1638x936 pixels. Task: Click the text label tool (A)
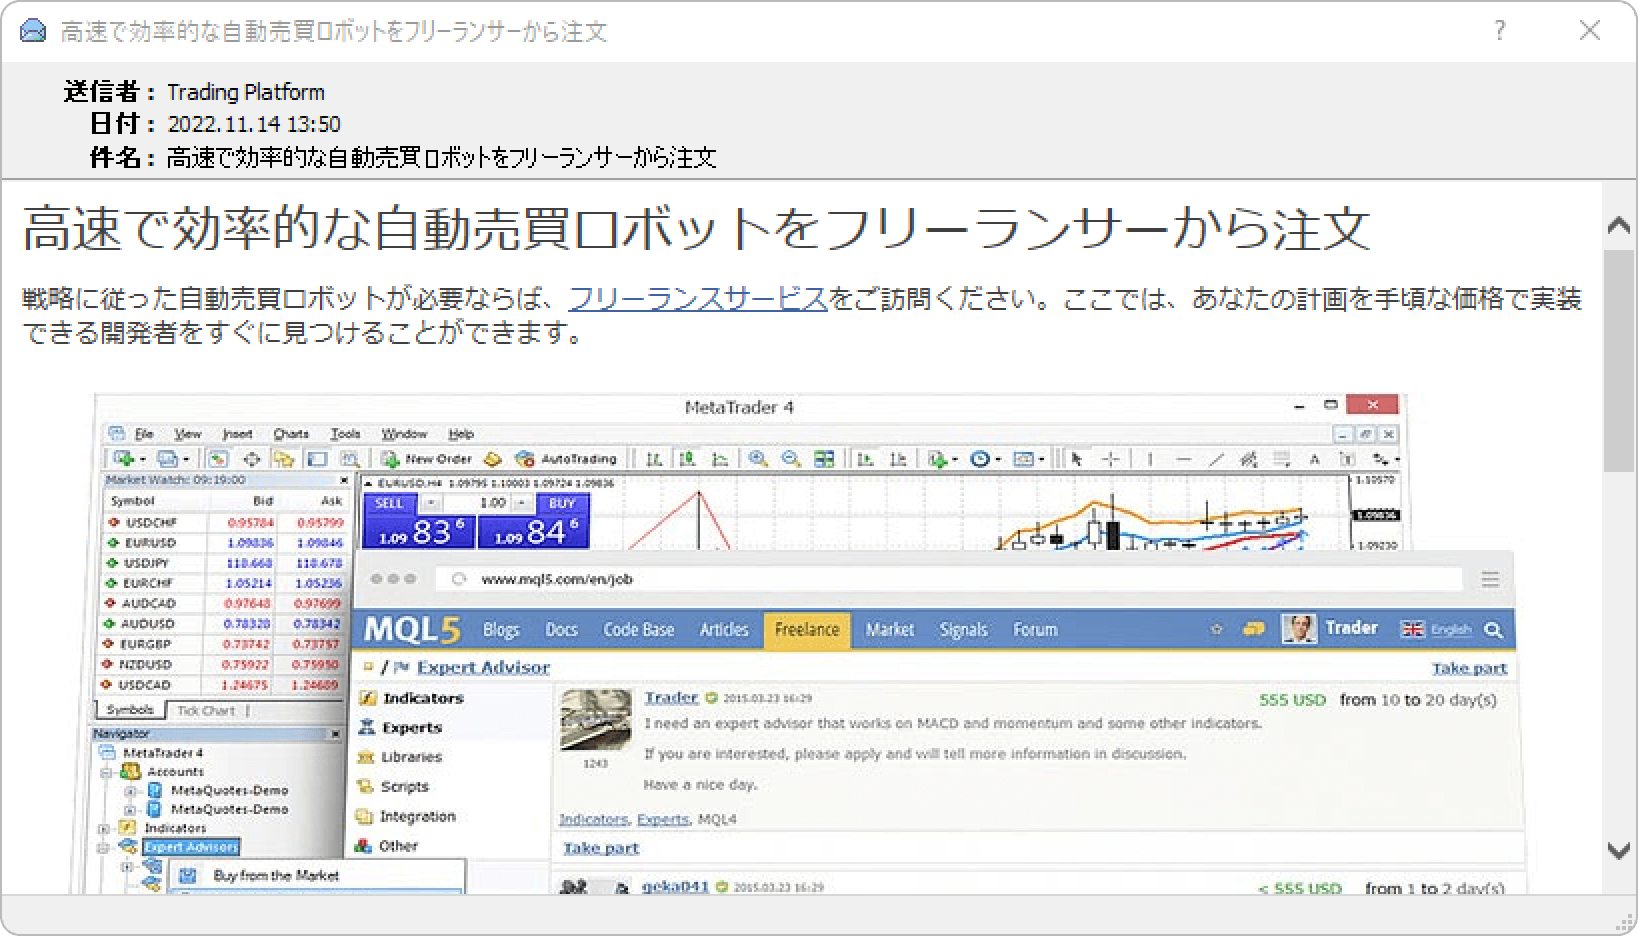(1315, 459)
